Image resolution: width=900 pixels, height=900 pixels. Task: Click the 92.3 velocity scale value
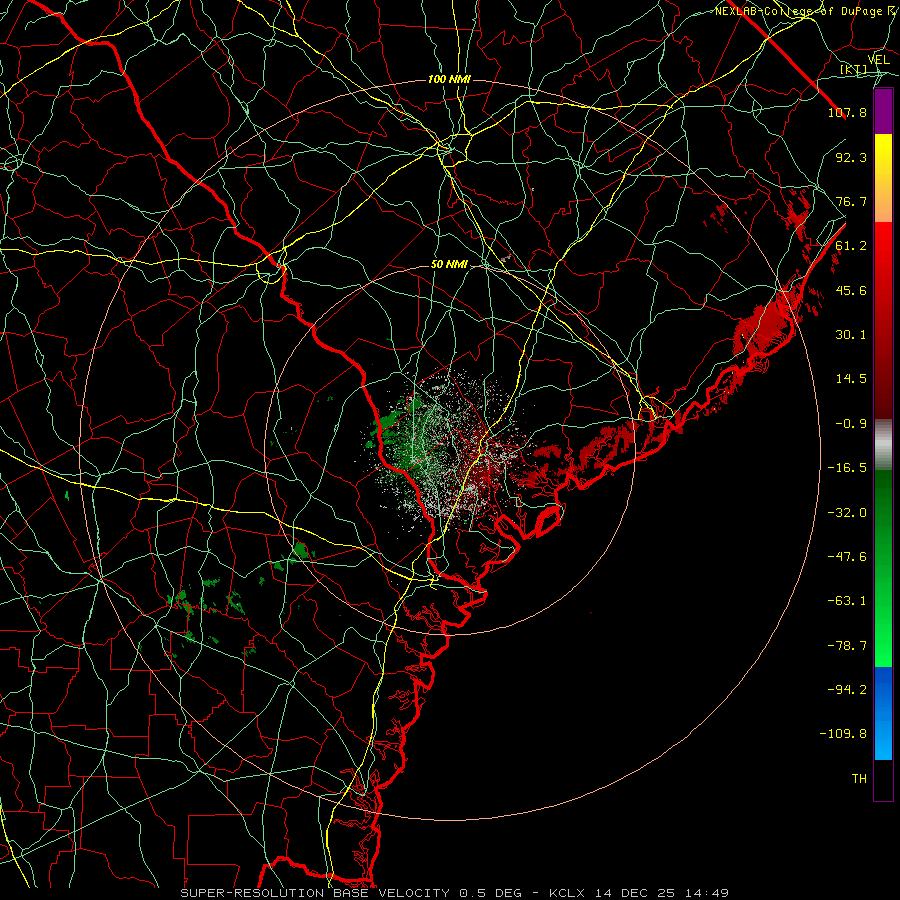[x=851, y=157]
